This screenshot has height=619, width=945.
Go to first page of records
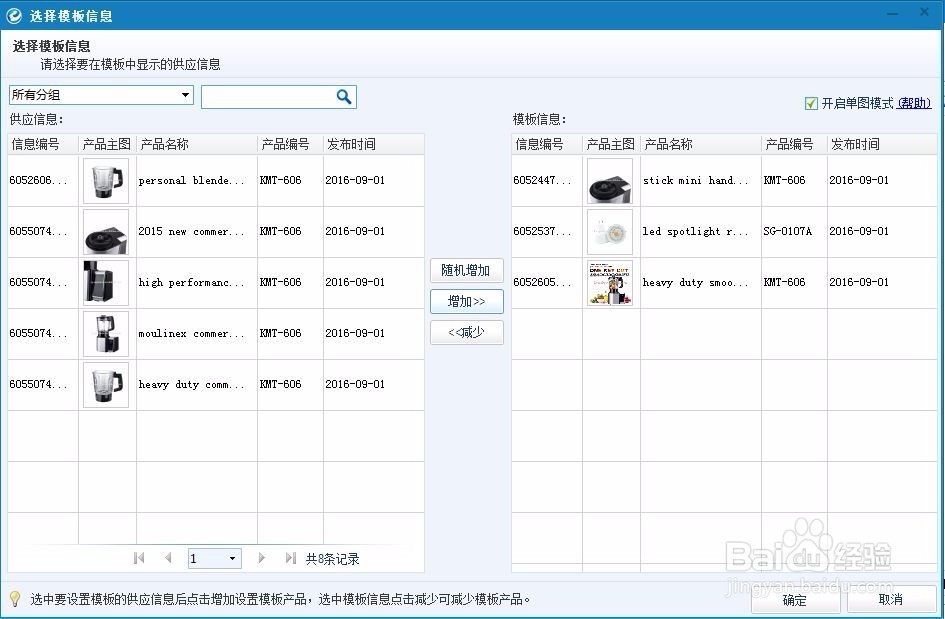(139, 558)
